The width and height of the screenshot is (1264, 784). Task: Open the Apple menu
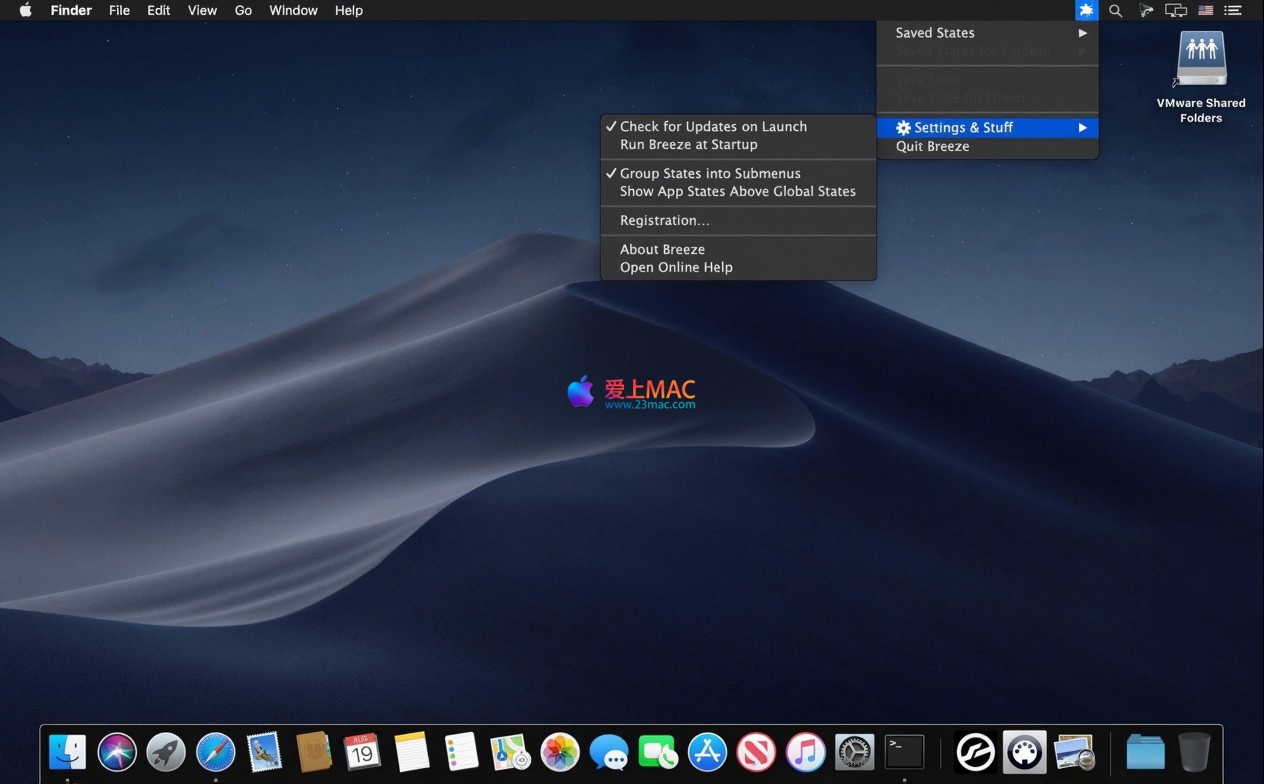(x=26, y=11)
